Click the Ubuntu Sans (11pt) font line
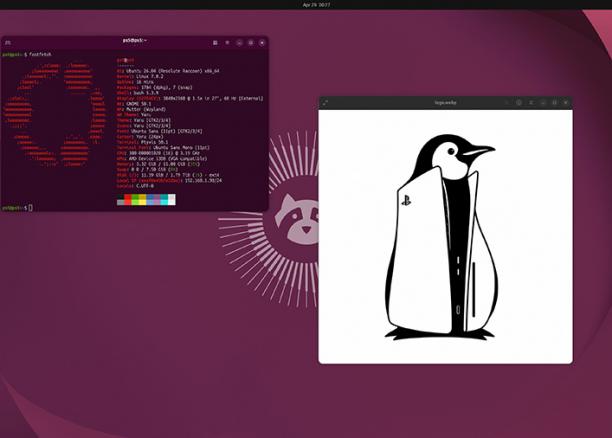The width and height of the screenshot is (612, 438). pos(159,131)
